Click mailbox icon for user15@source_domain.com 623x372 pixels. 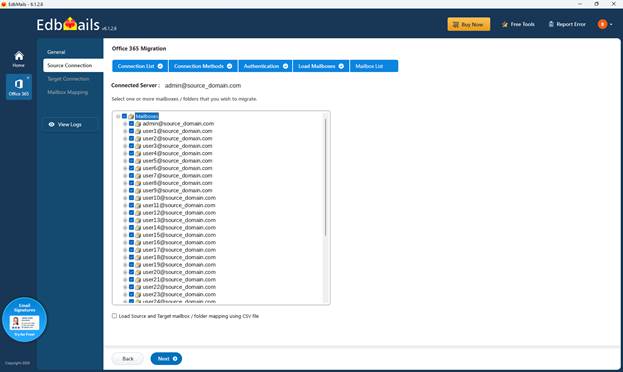pyautogui.click(x=138, y=235)
